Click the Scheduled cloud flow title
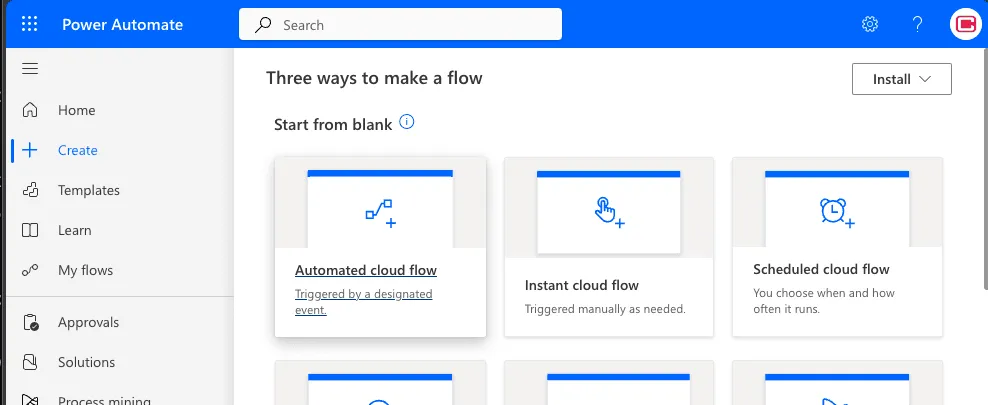 (x=821, y=270)
